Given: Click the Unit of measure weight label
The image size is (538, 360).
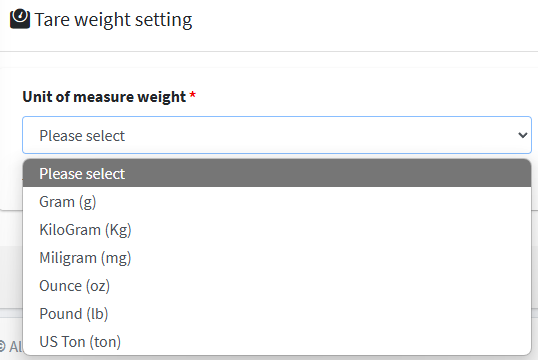Looking at the screenshot, I should tap(104, 97).
